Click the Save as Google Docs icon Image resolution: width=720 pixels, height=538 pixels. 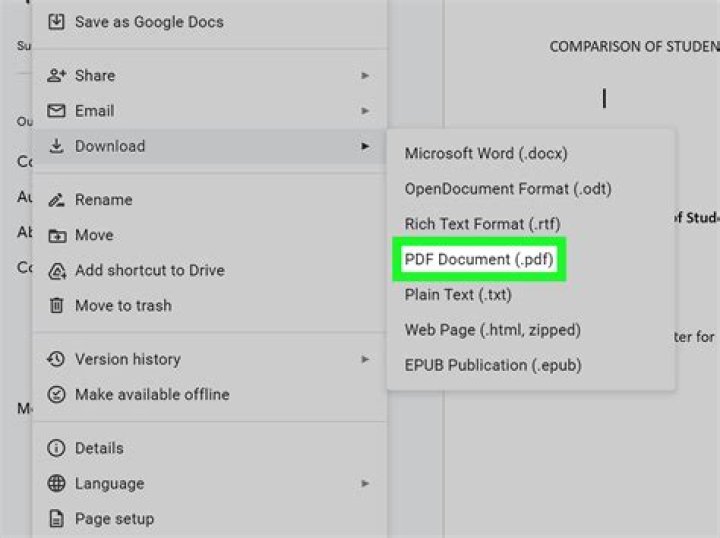click(57, 22)
